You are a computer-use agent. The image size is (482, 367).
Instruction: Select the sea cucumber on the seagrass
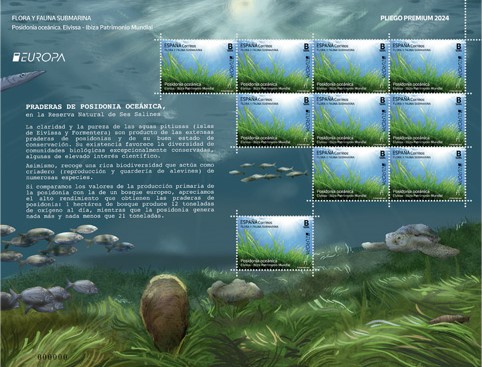449,319
